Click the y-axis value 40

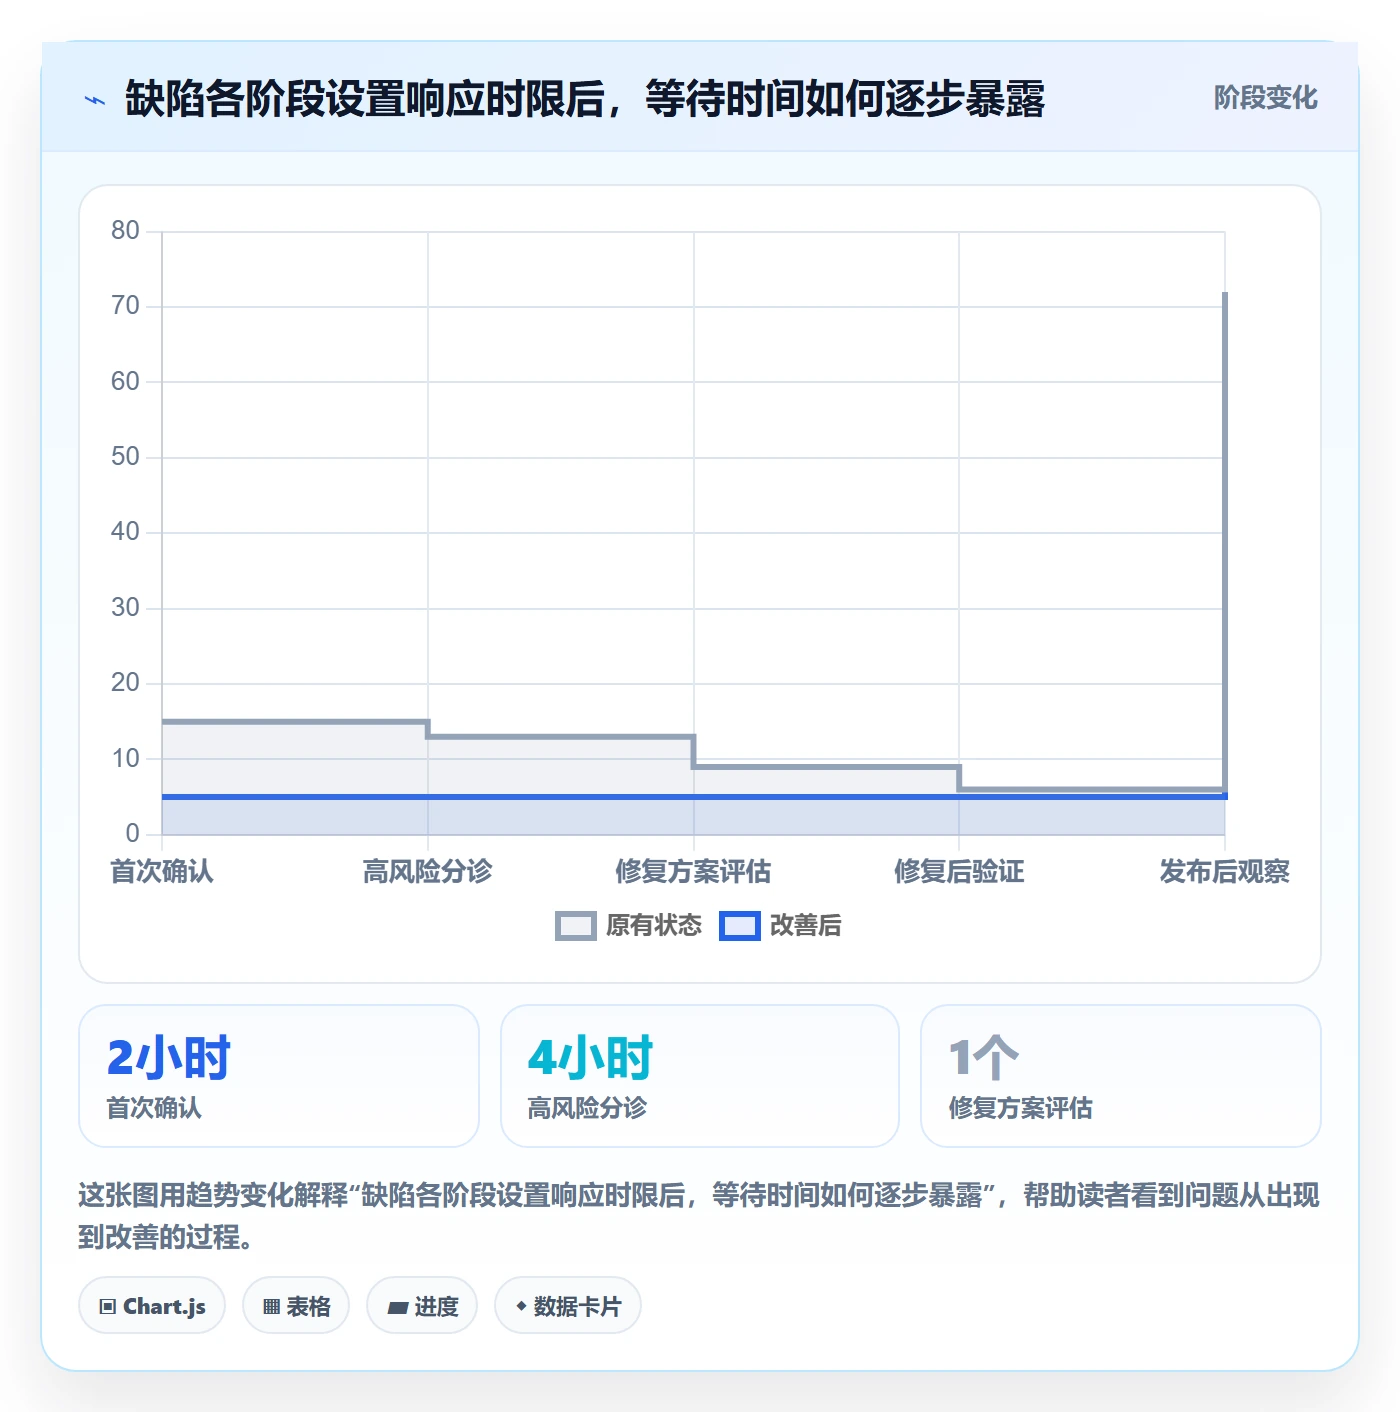pyautogui.click(x=125, y=532)
